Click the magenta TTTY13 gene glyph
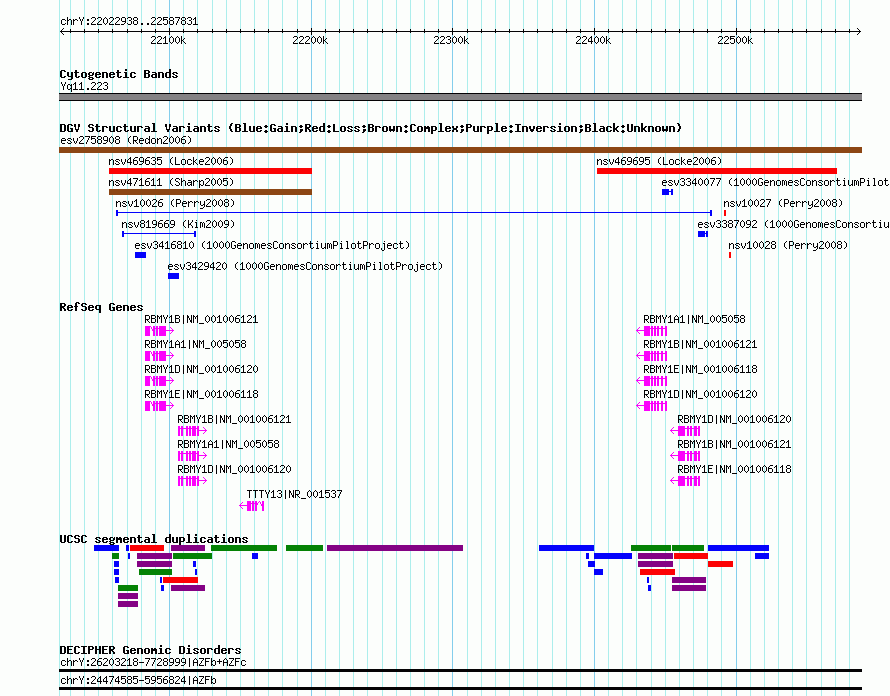This screenshot has height=696, width=890. [x=252, y=506]
